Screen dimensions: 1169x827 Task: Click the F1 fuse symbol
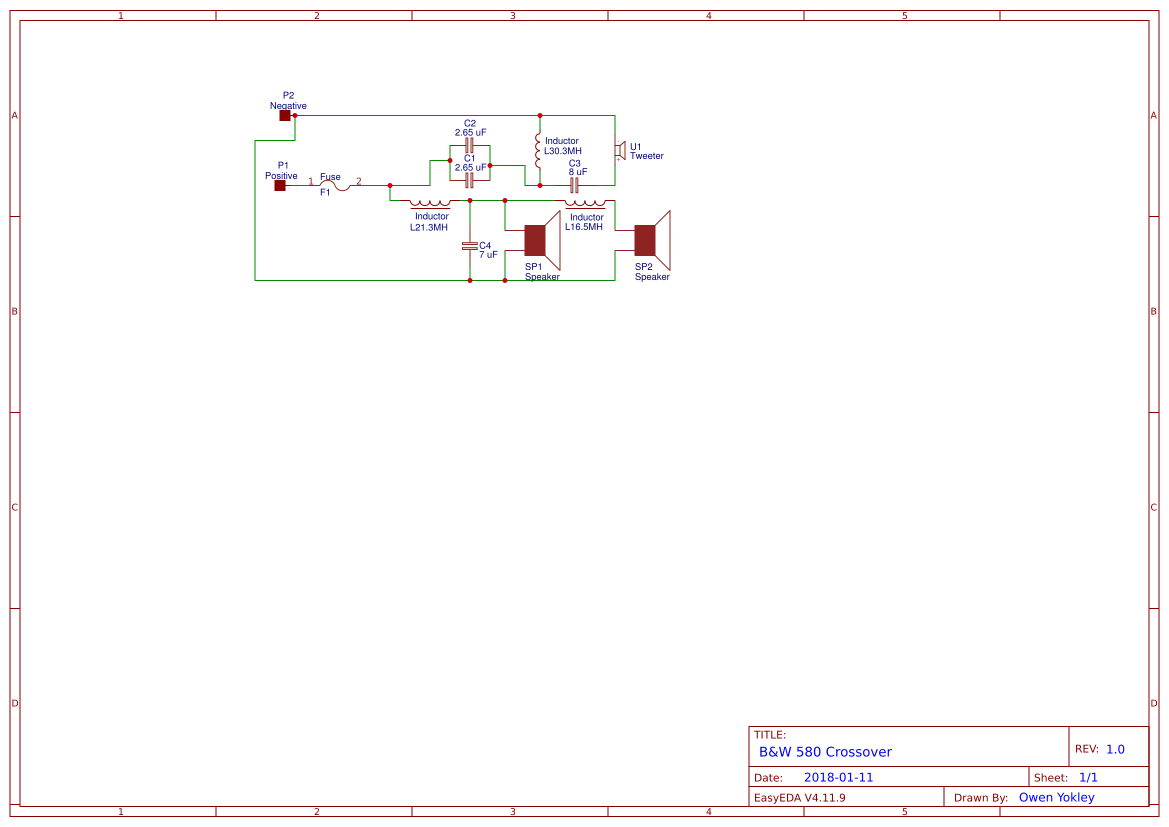tap(335, 185)
